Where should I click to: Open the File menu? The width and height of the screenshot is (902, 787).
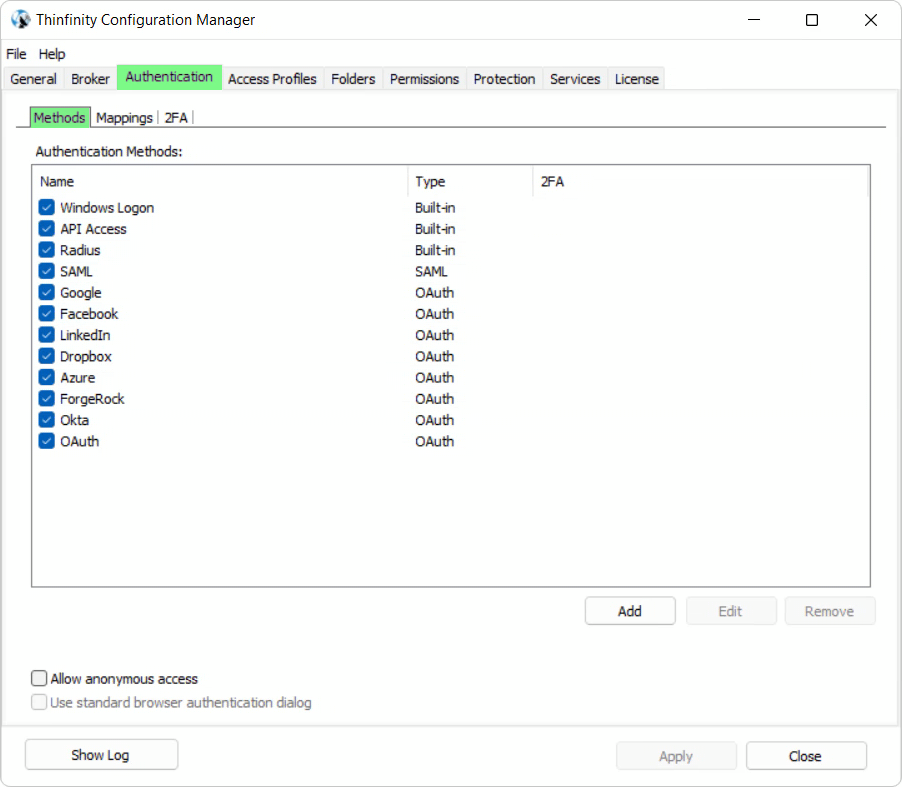tap(16, 54)
